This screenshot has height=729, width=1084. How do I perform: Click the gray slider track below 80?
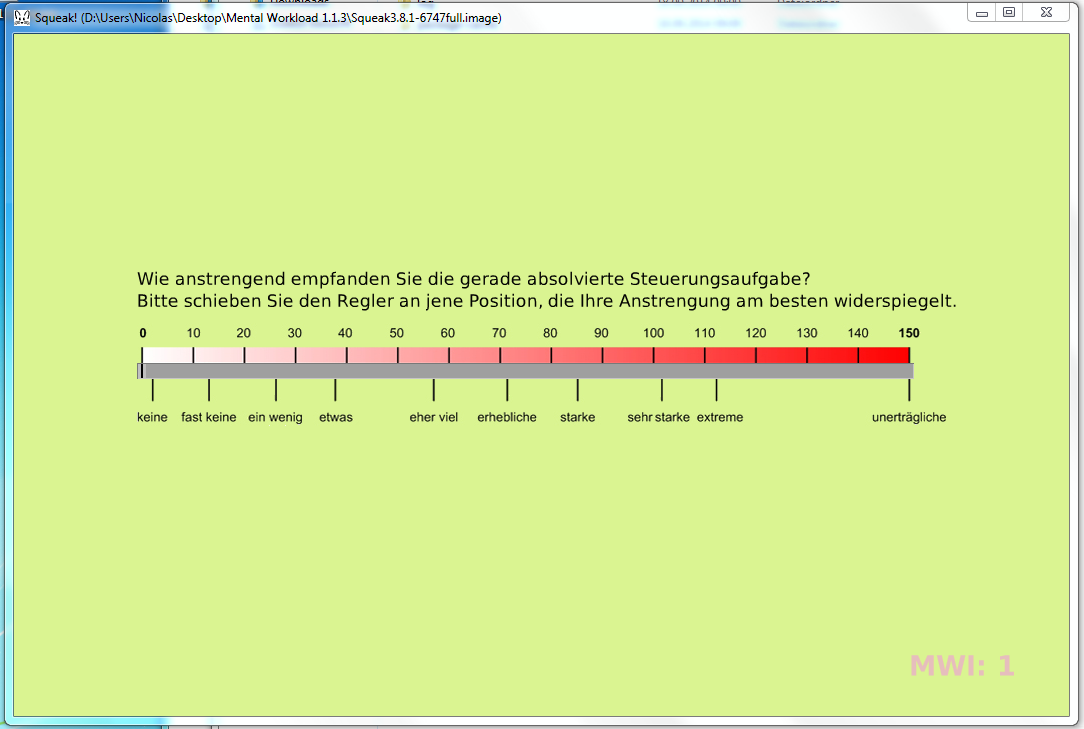(x=551, y=371)
